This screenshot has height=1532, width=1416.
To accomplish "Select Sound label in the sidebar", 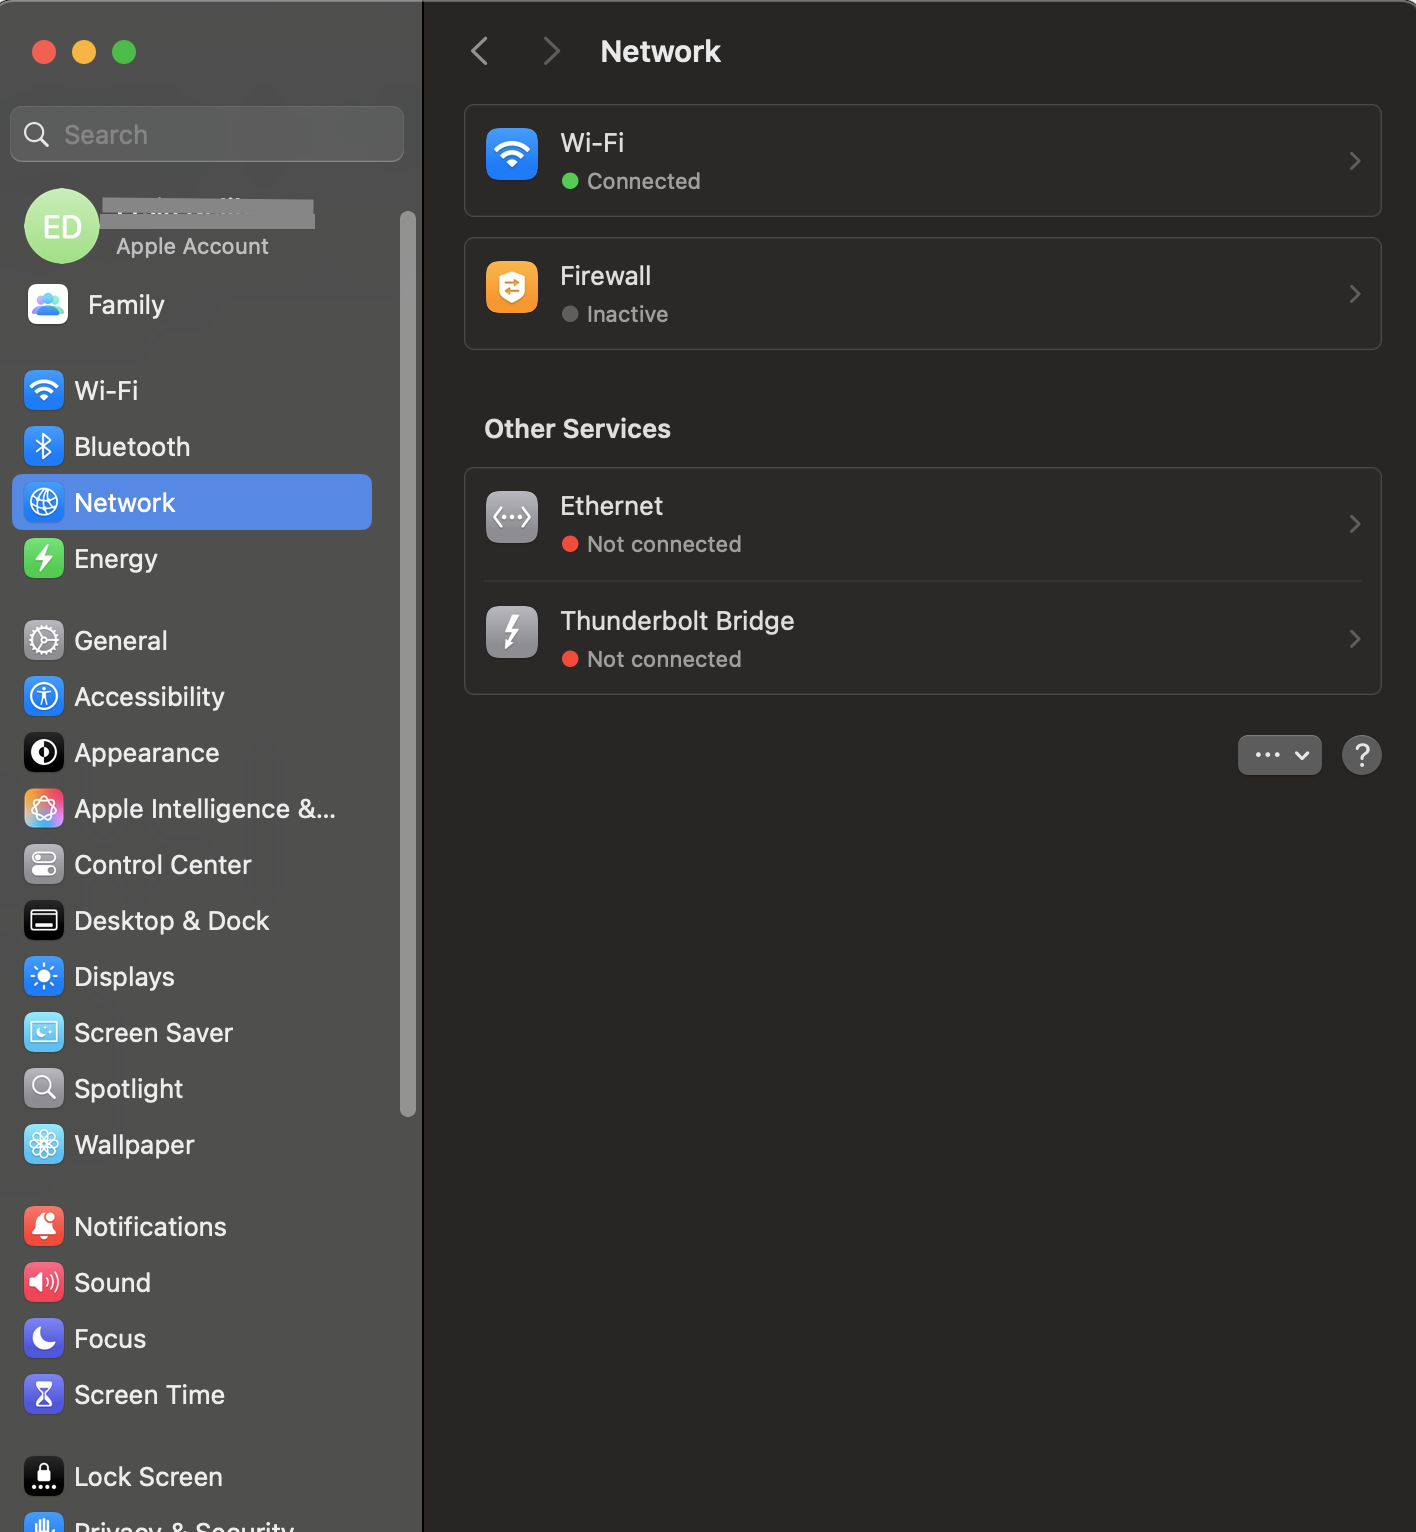I will (113, 1283).
